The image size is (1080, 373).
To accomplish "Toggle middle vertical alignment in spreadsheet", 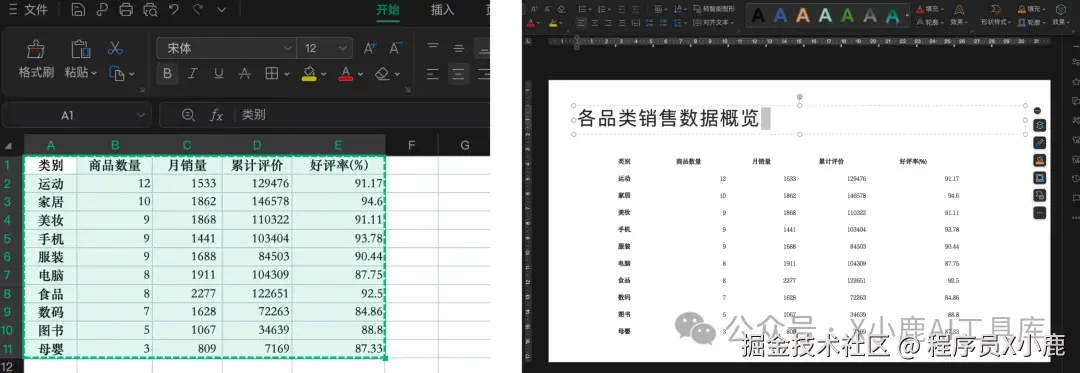I will point(458,47).
